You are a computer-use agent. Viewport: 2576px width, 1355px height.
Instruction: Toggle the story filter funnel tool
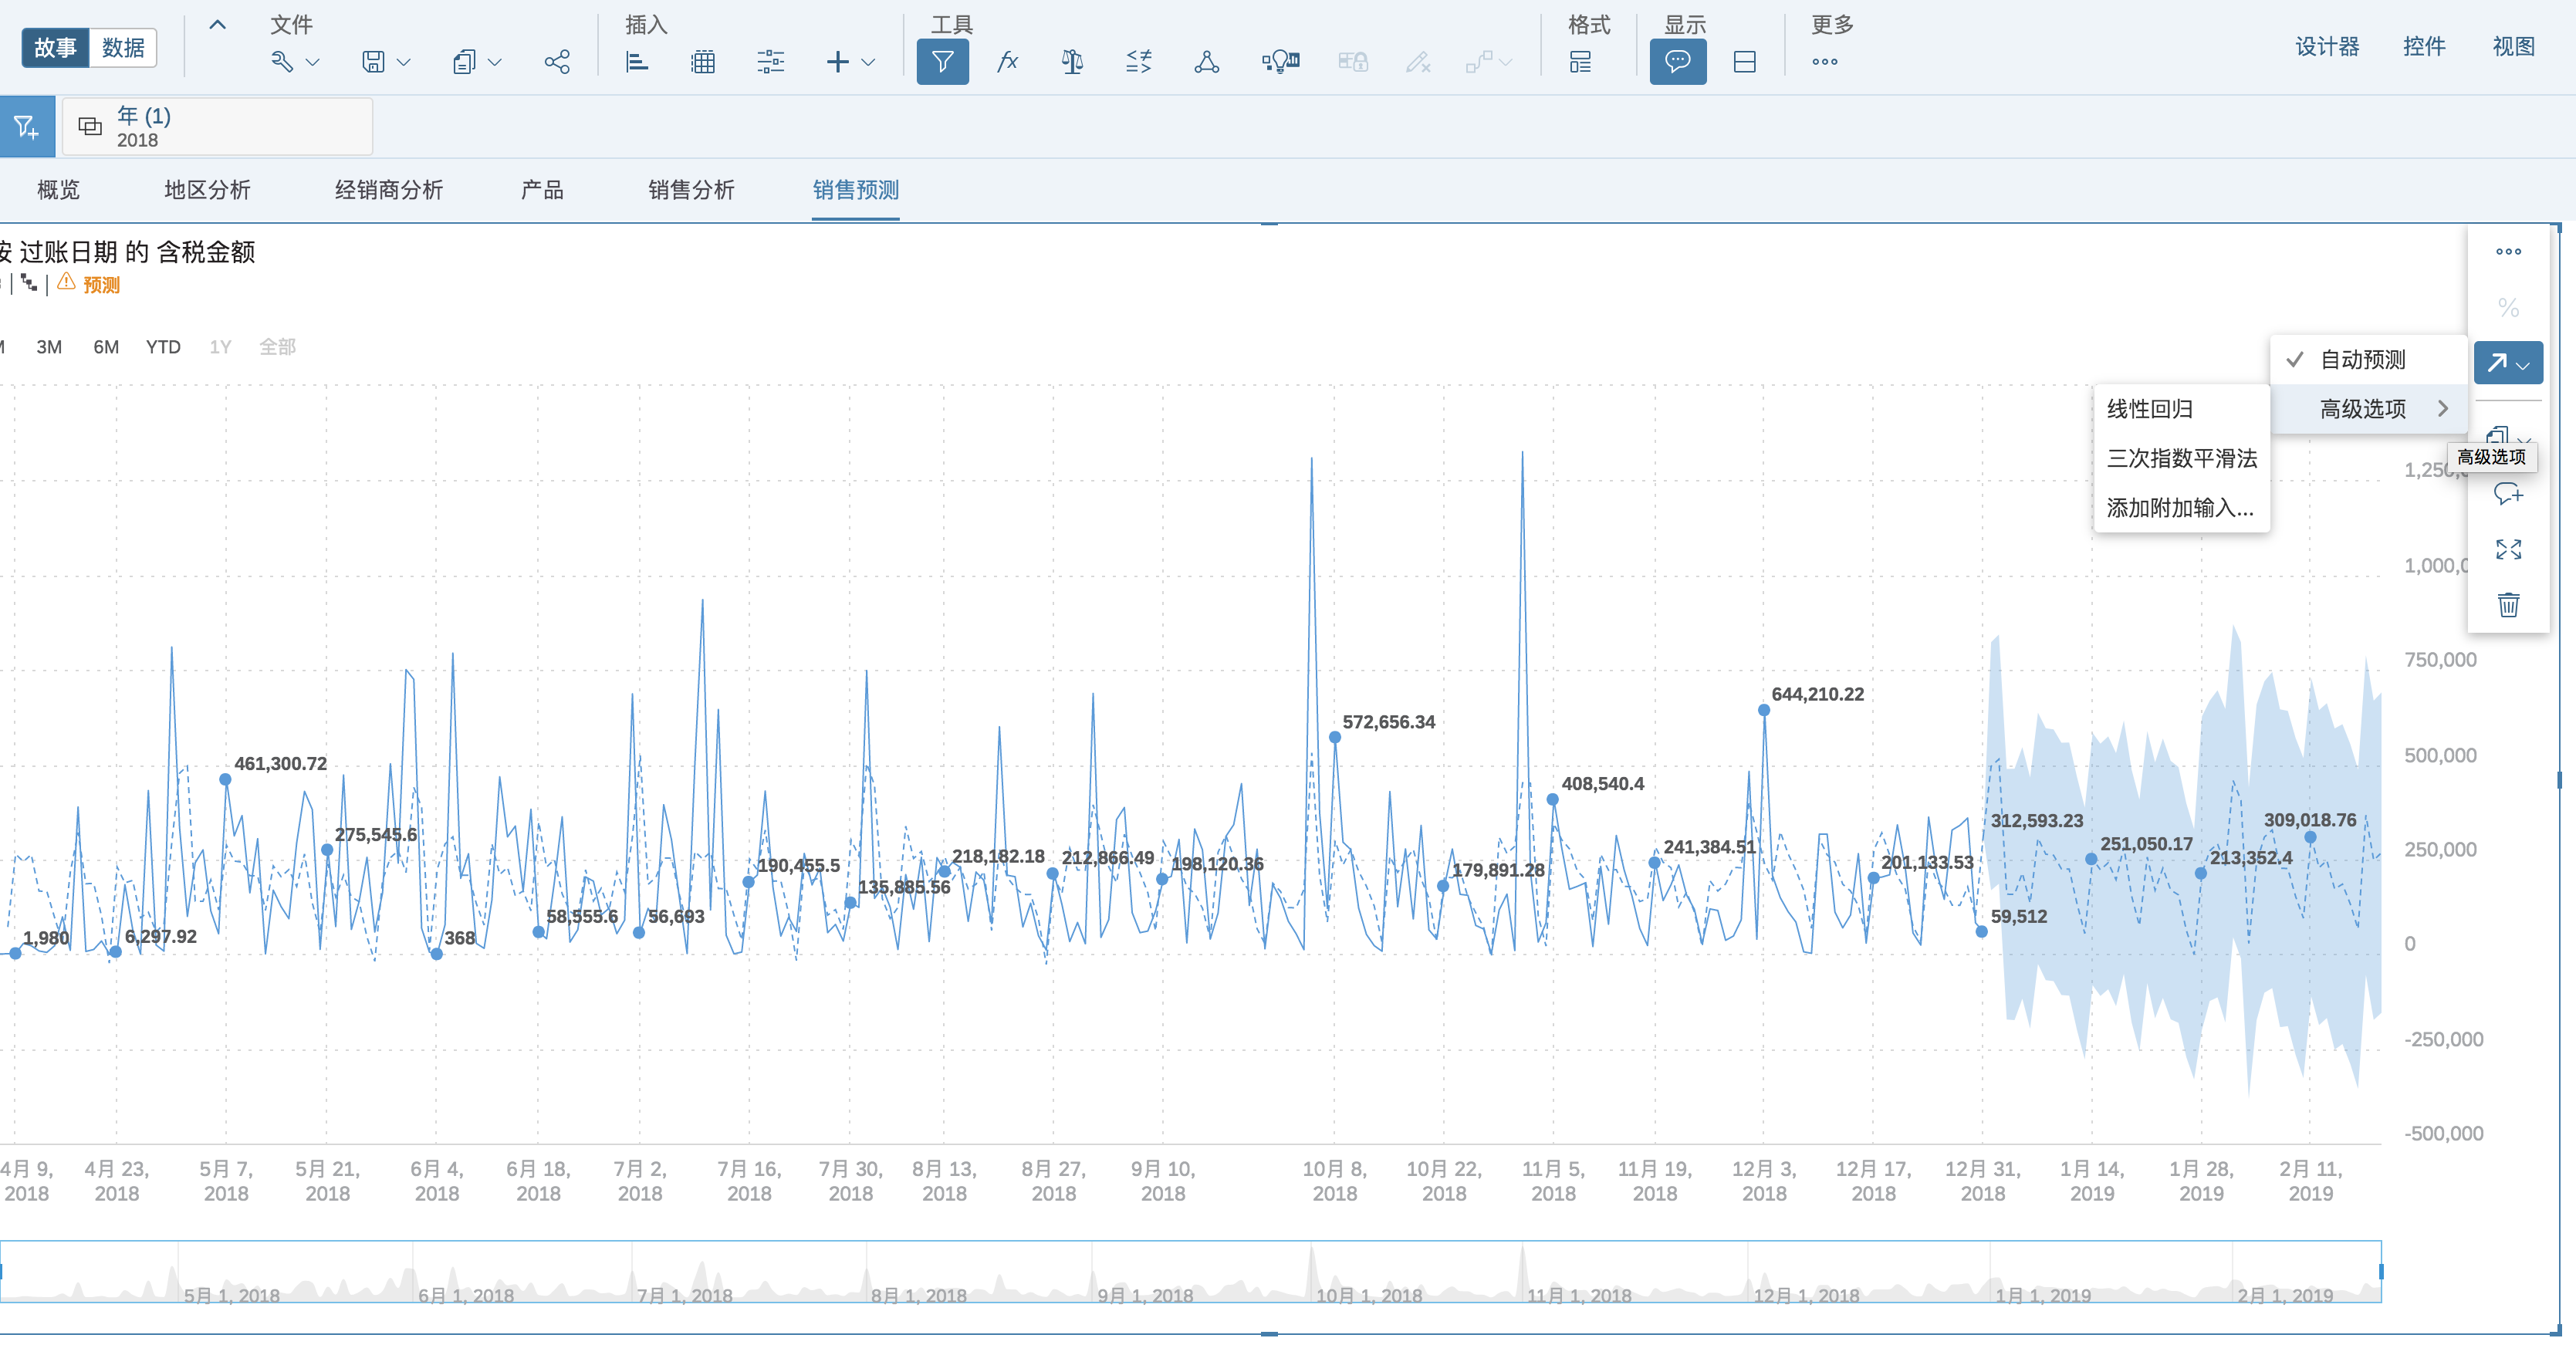click(x=942, y=62)
